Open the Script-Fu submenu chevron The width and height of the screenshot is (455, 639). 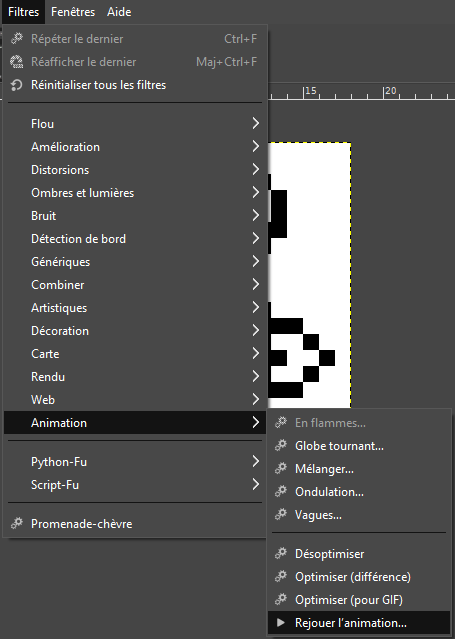[256, 484]
